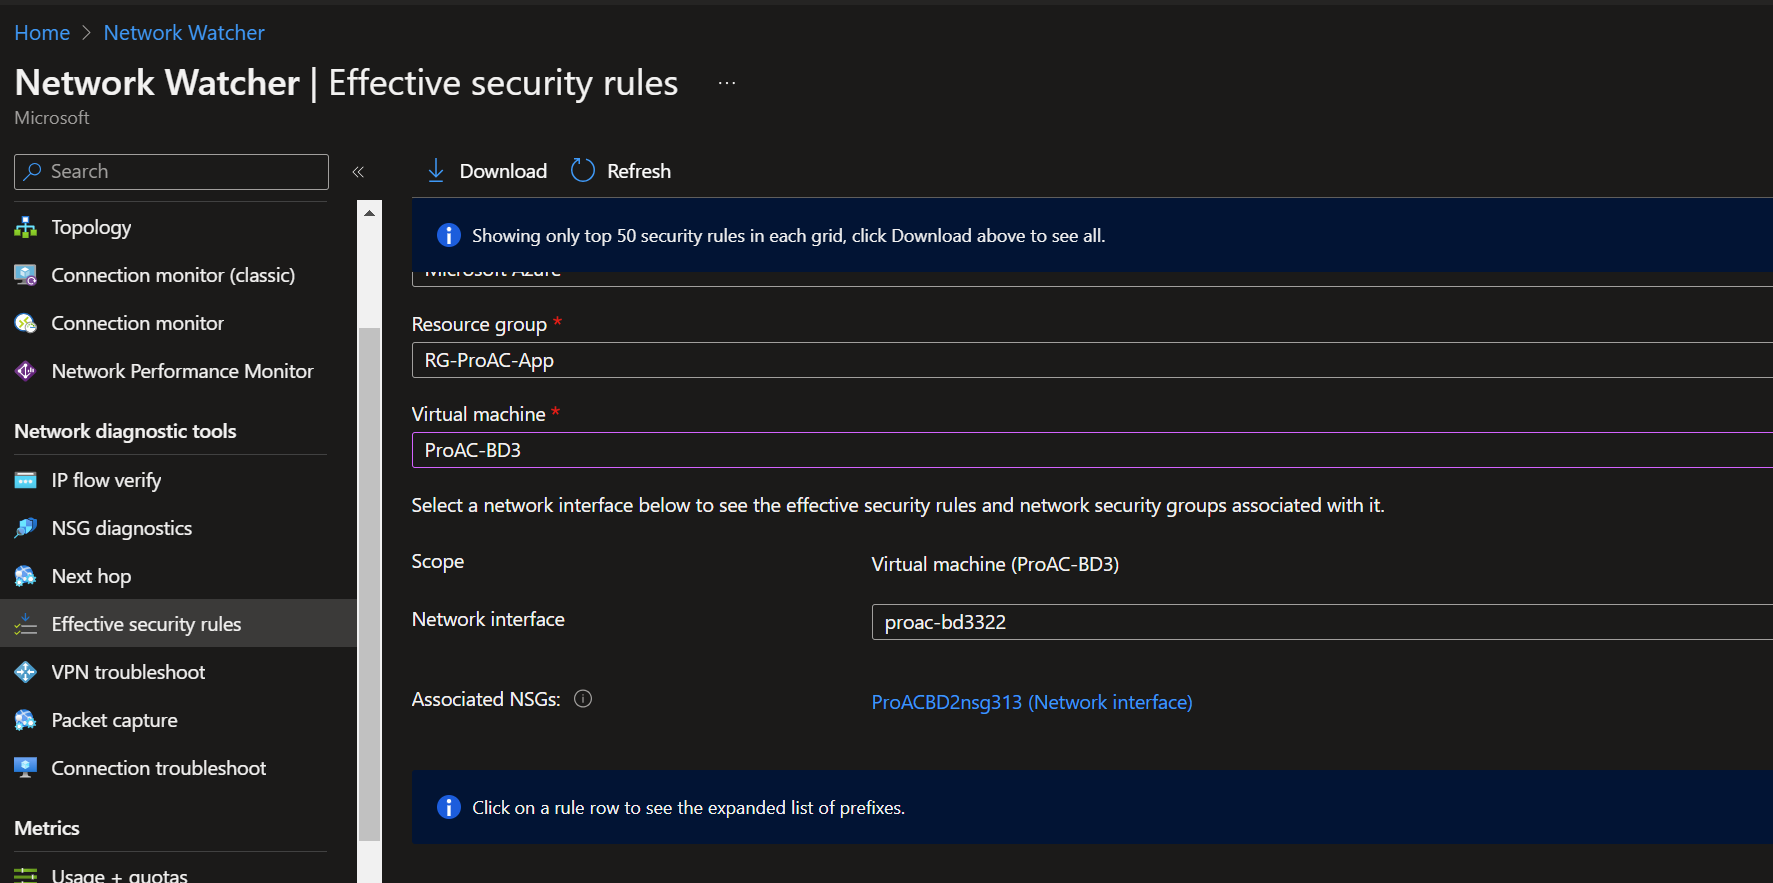This screenshot has width=1773, height=883.
Task: Click info icon beside Associated NSGs
Action: 583,699
